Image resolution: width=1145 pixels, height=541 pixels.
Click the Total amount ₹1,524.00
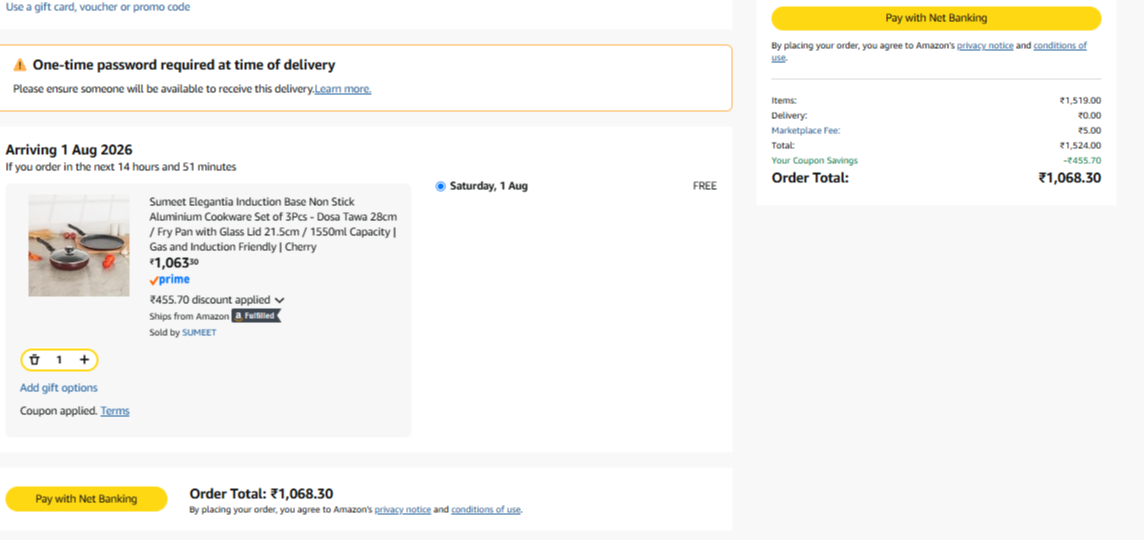(x=1080, y=145)
